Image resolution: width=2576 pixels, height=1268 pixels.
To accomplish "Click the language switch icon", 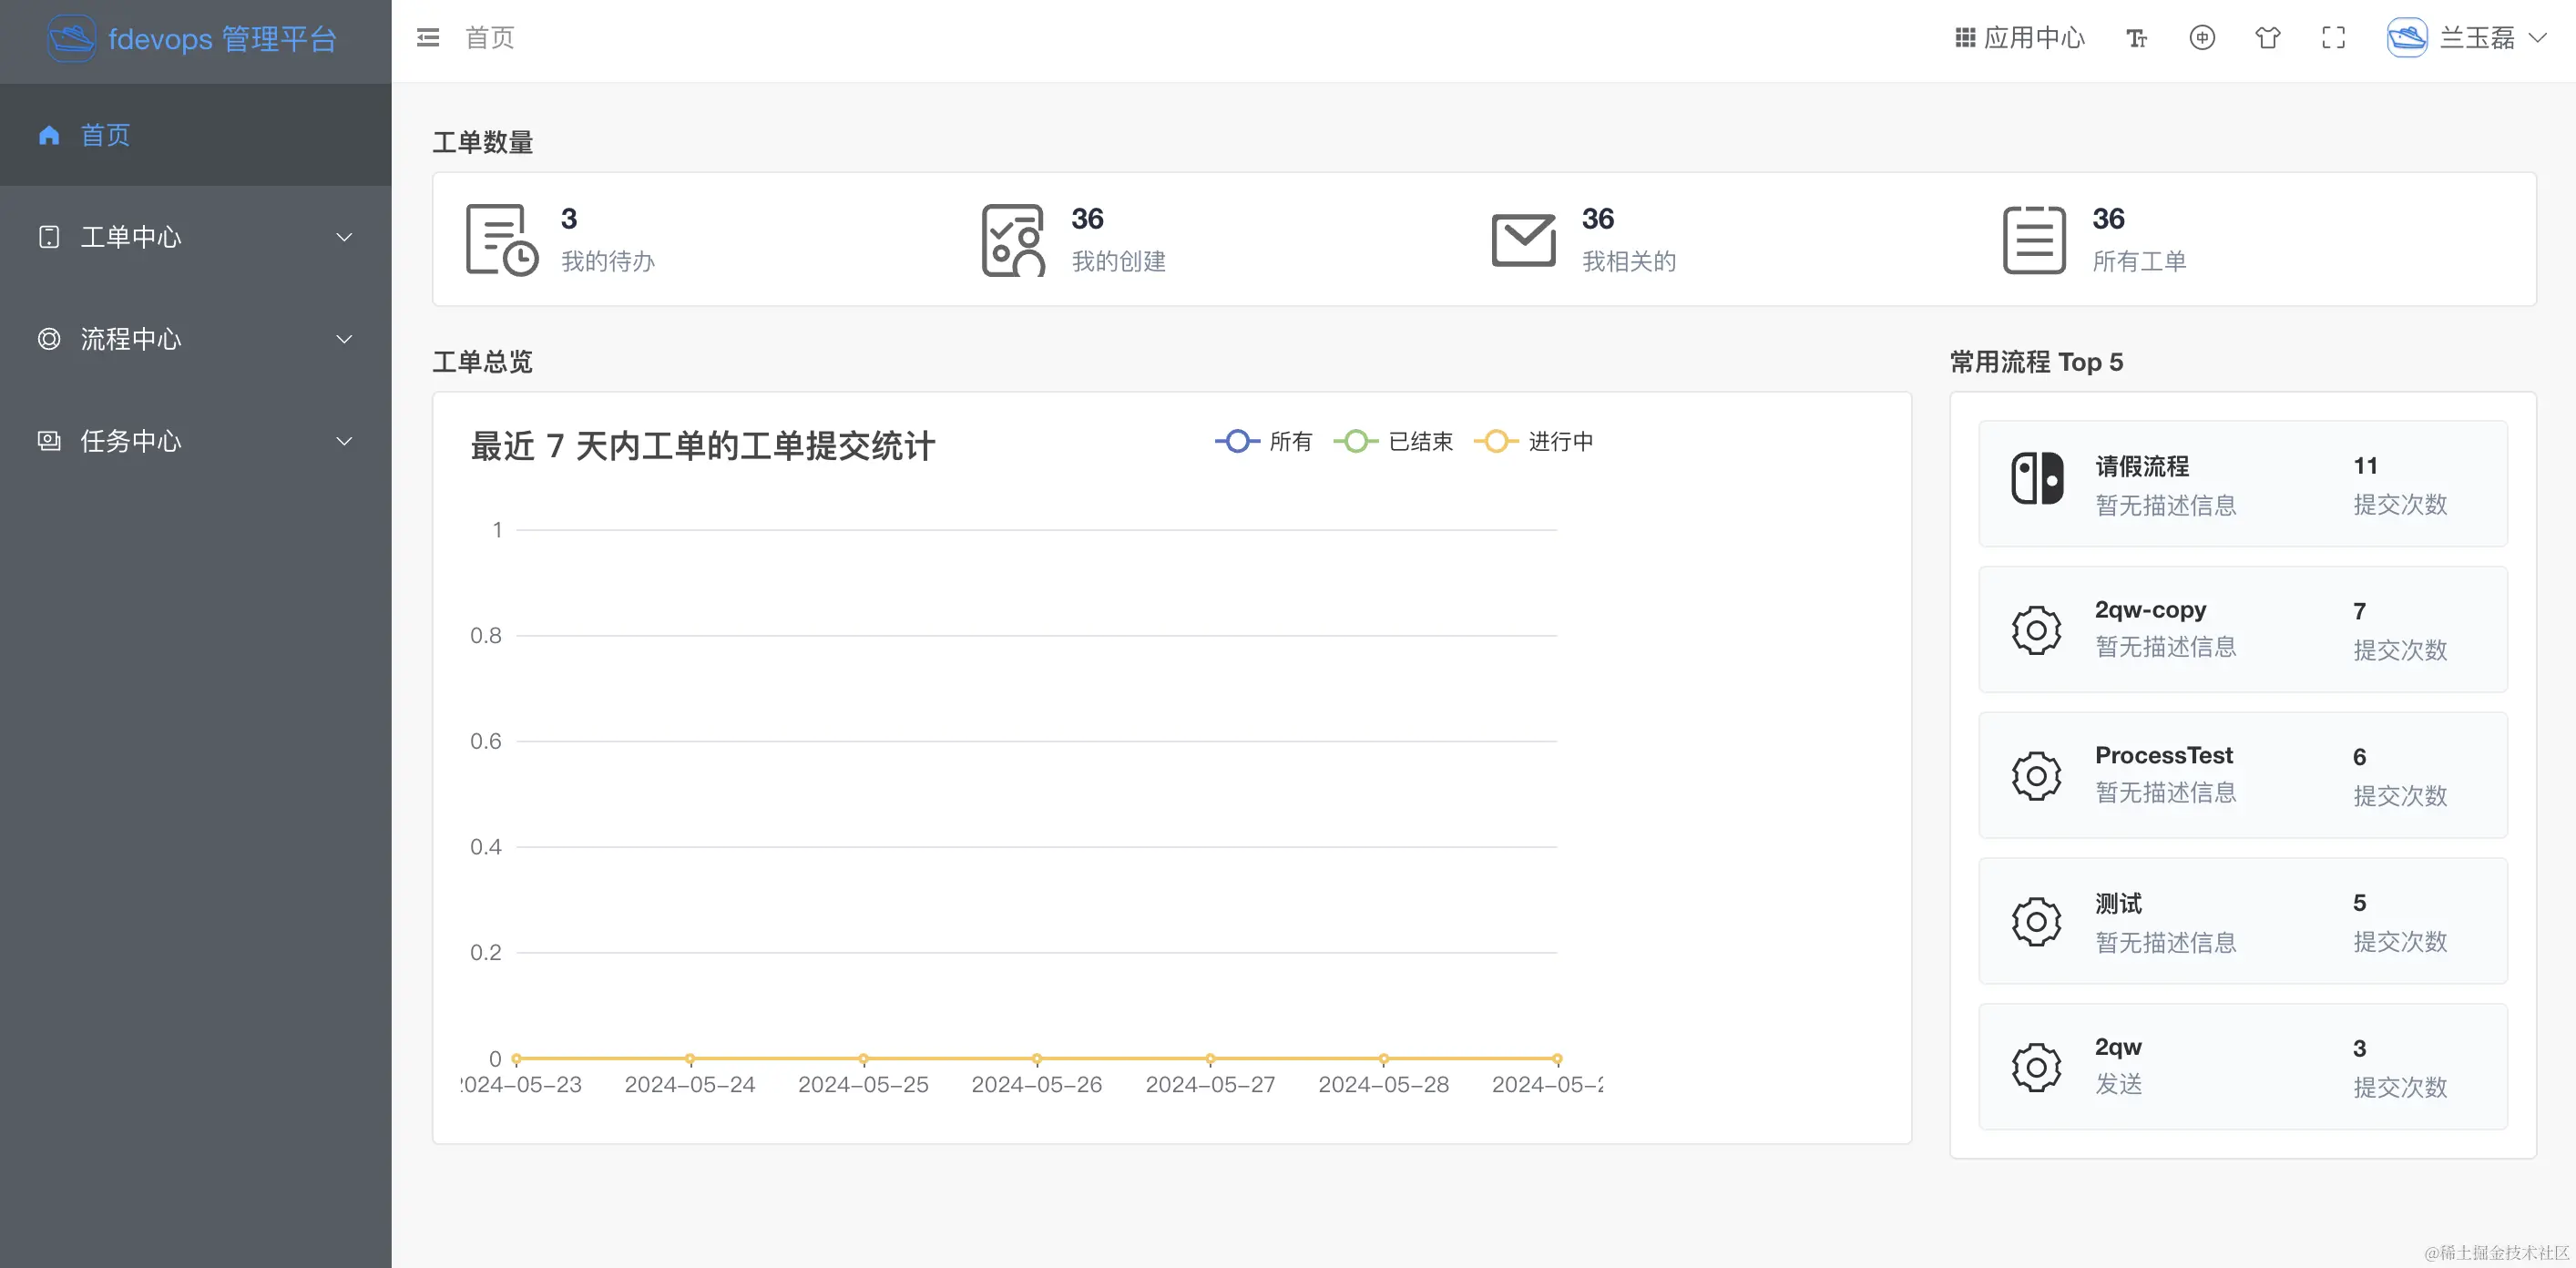I will tap(2202, 38).
